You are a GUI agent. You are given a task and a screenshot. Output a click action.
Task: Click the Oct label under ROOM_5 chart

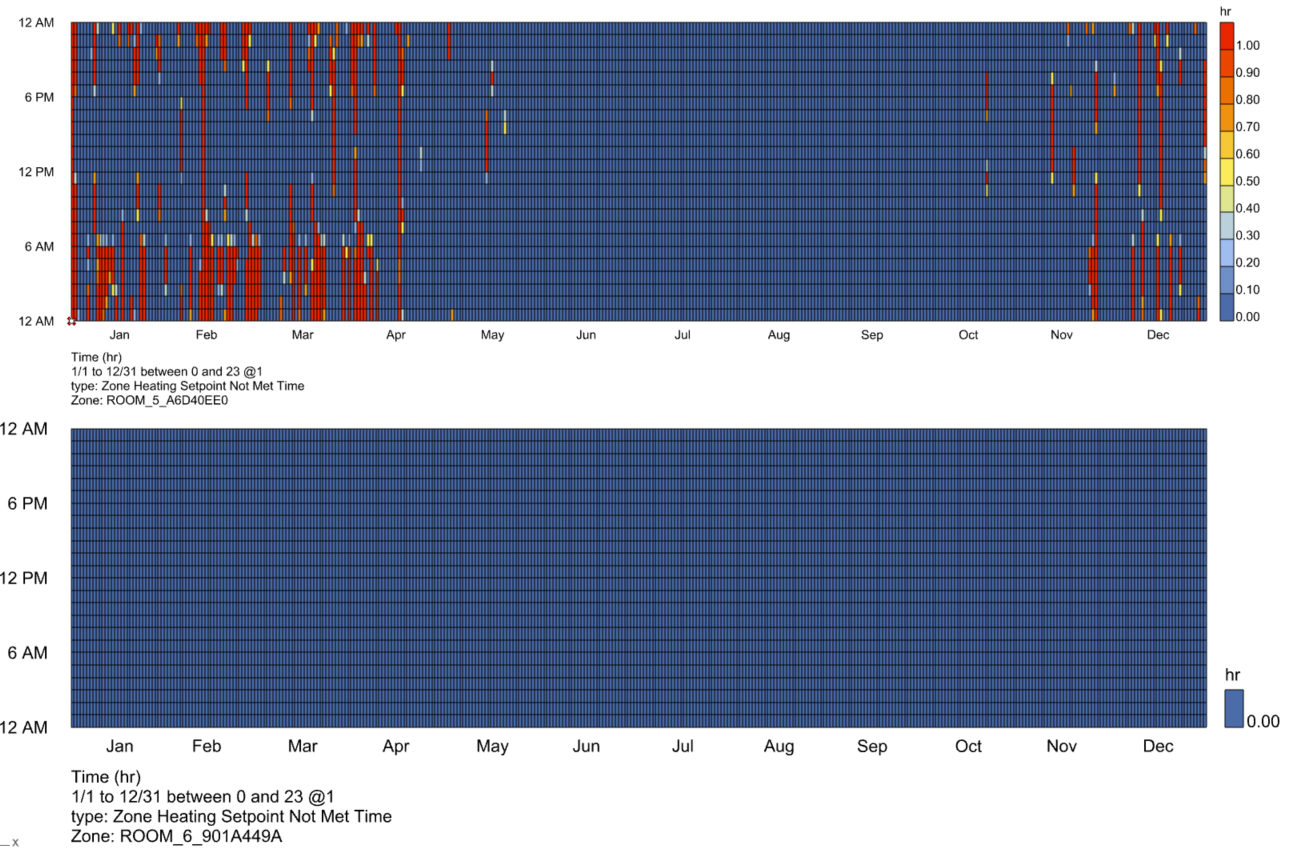[x=968, y=335]
